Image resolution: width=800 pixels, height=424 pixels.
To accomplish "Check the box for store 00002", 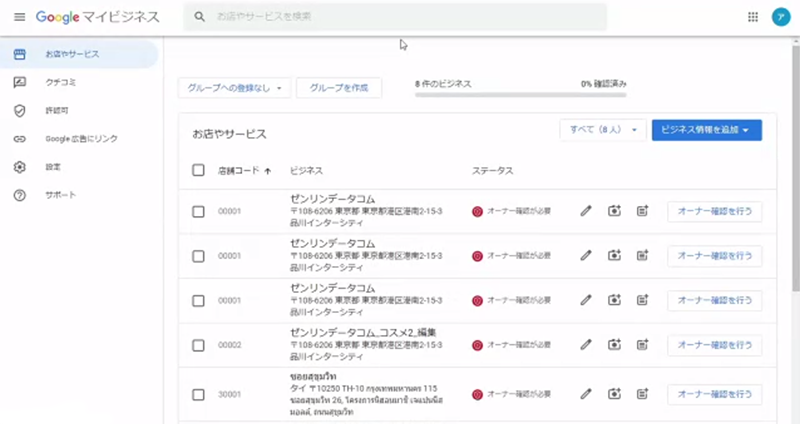I will pyautogui.click(x=198, y=344).
